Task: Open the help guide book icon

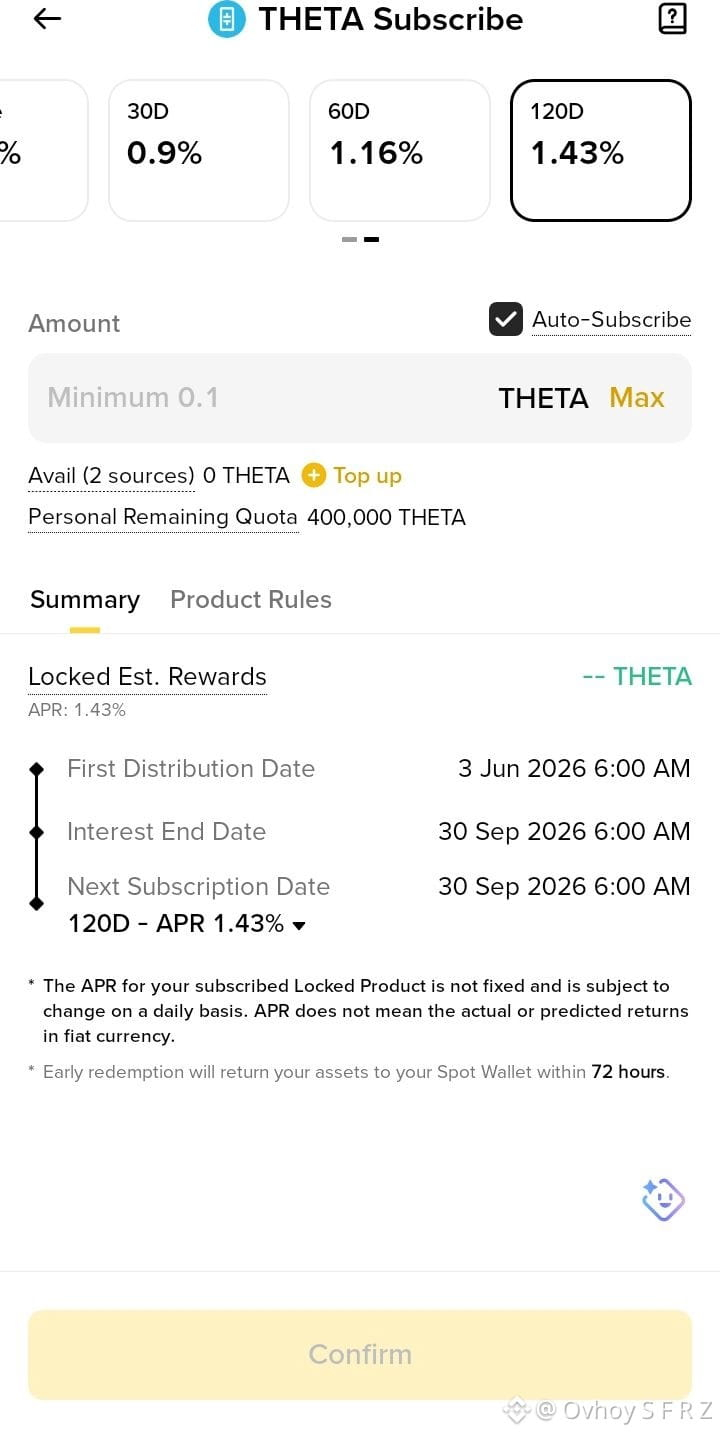Action: tap(673, 18)
